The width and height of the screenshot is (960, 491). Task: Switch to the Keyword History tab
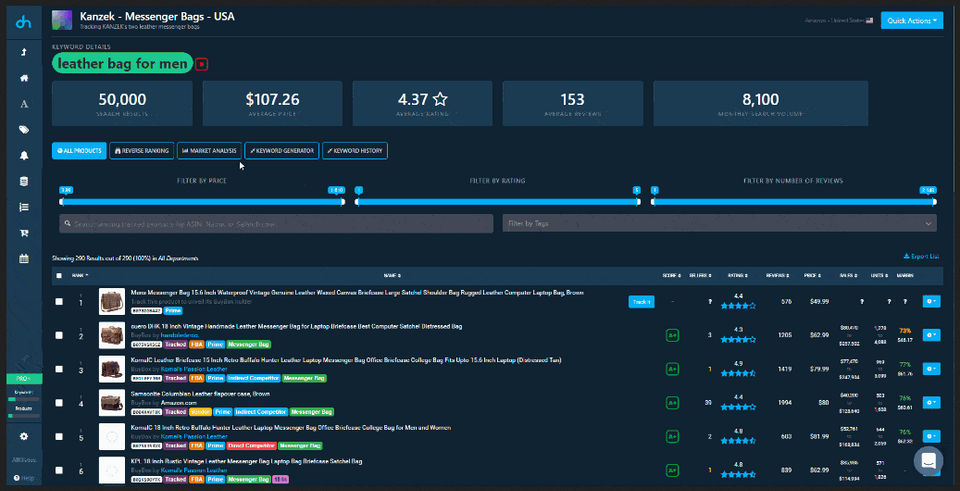point(354,151)
